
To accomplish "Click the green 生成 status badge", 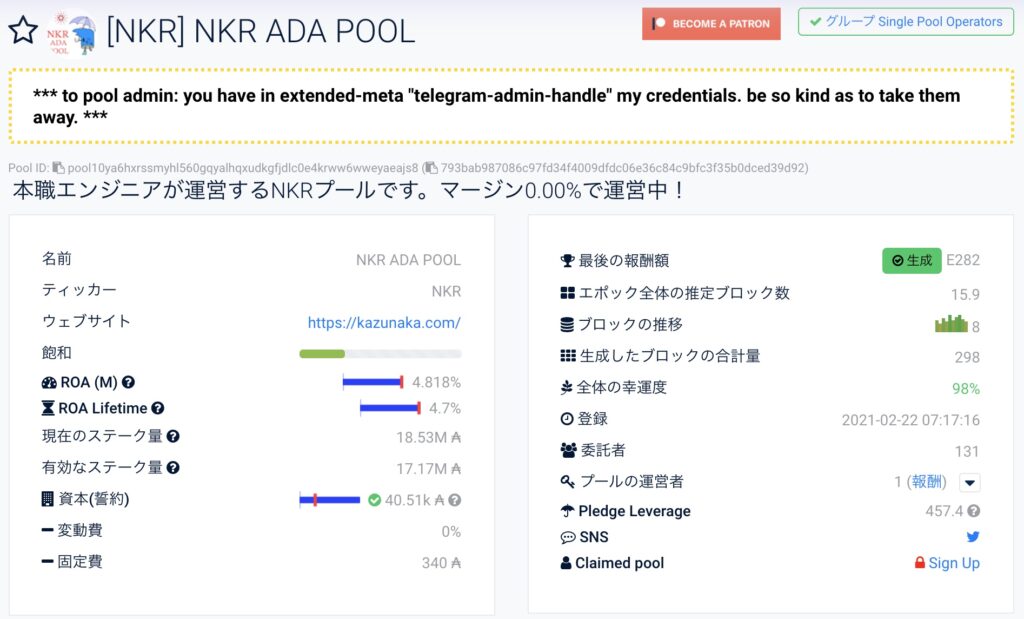I will (912, 261).
